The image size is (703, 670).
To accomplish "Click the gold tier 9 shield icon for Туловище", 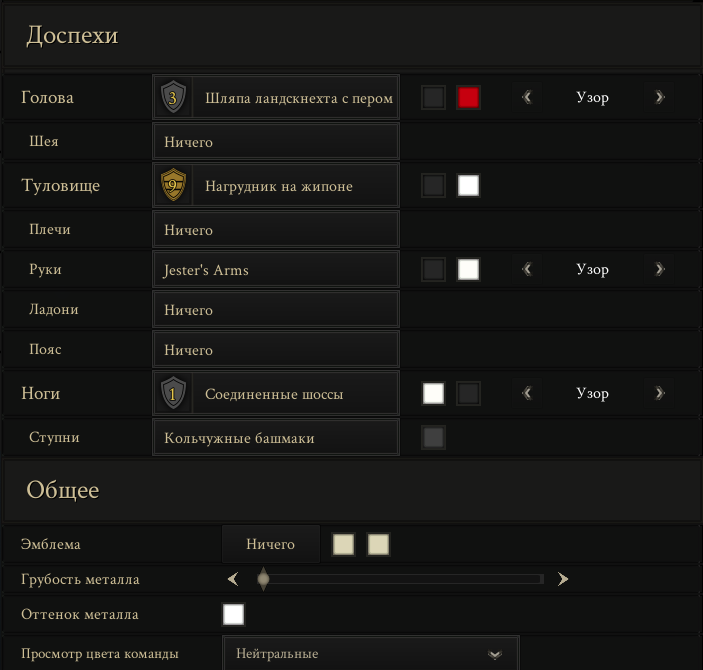I will 173,185.
